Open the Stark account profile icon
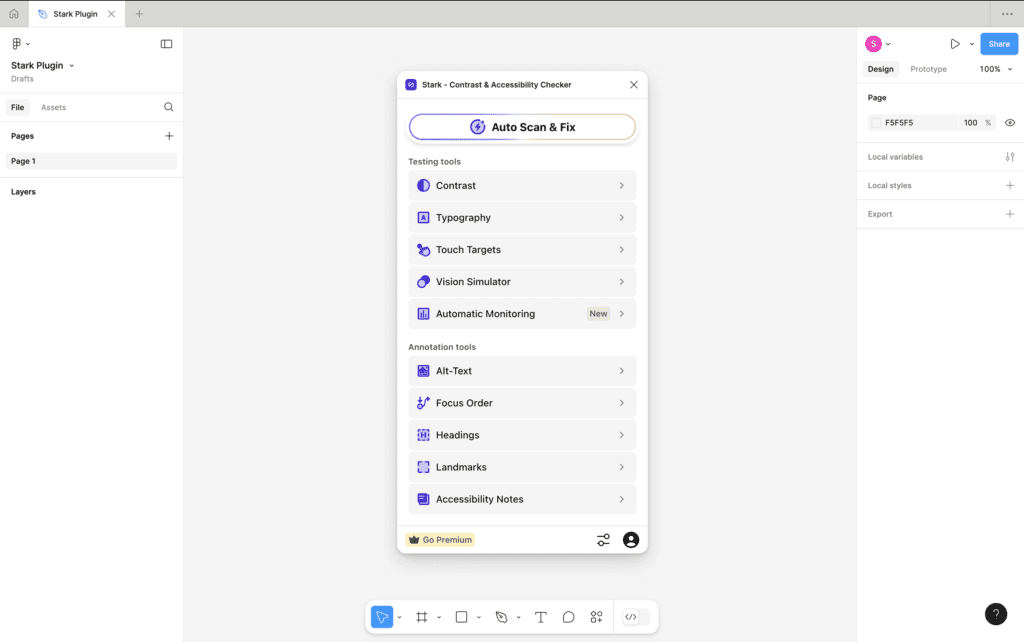This screenshot has height=642, width=1024. pos(631,540)
